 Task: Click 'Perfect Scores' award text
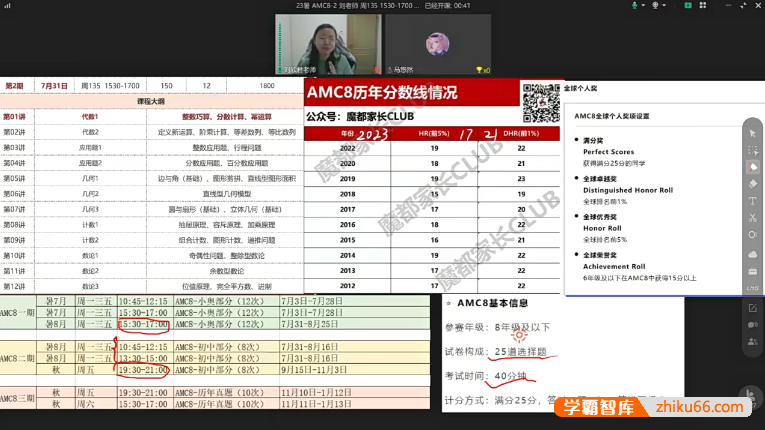(x=608, y=152)
